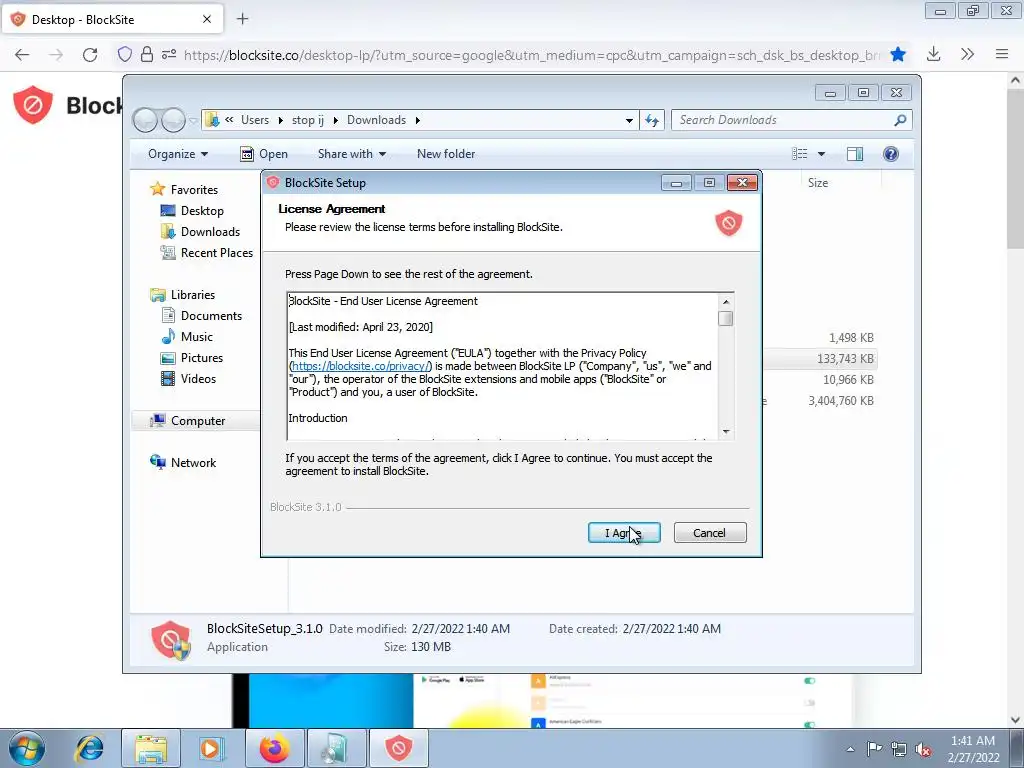This screenshot has width=1024, height=768.
Task: Open Windows Media Player from the taskbar
Action: coord(212,749)
